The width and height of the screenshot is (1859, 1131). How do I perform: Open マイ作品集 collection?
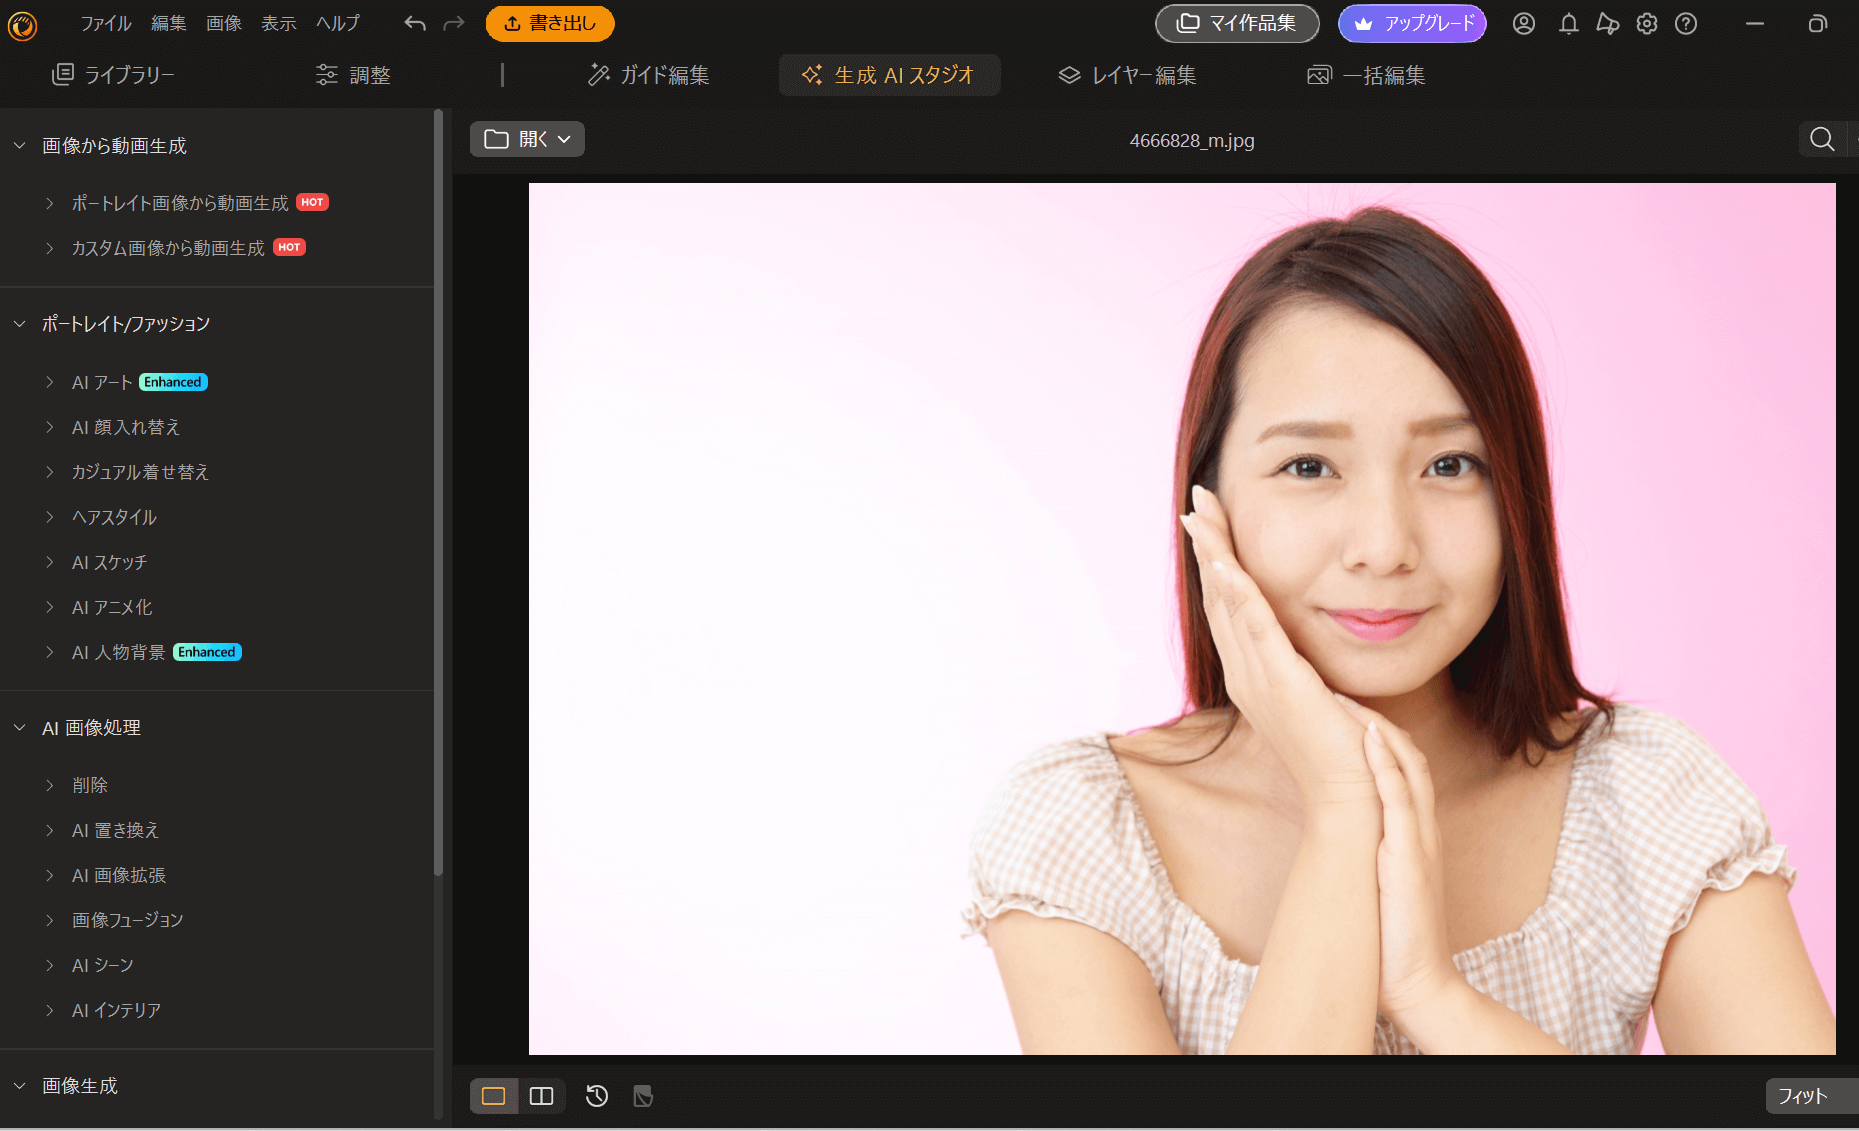tap(1236, 23)
